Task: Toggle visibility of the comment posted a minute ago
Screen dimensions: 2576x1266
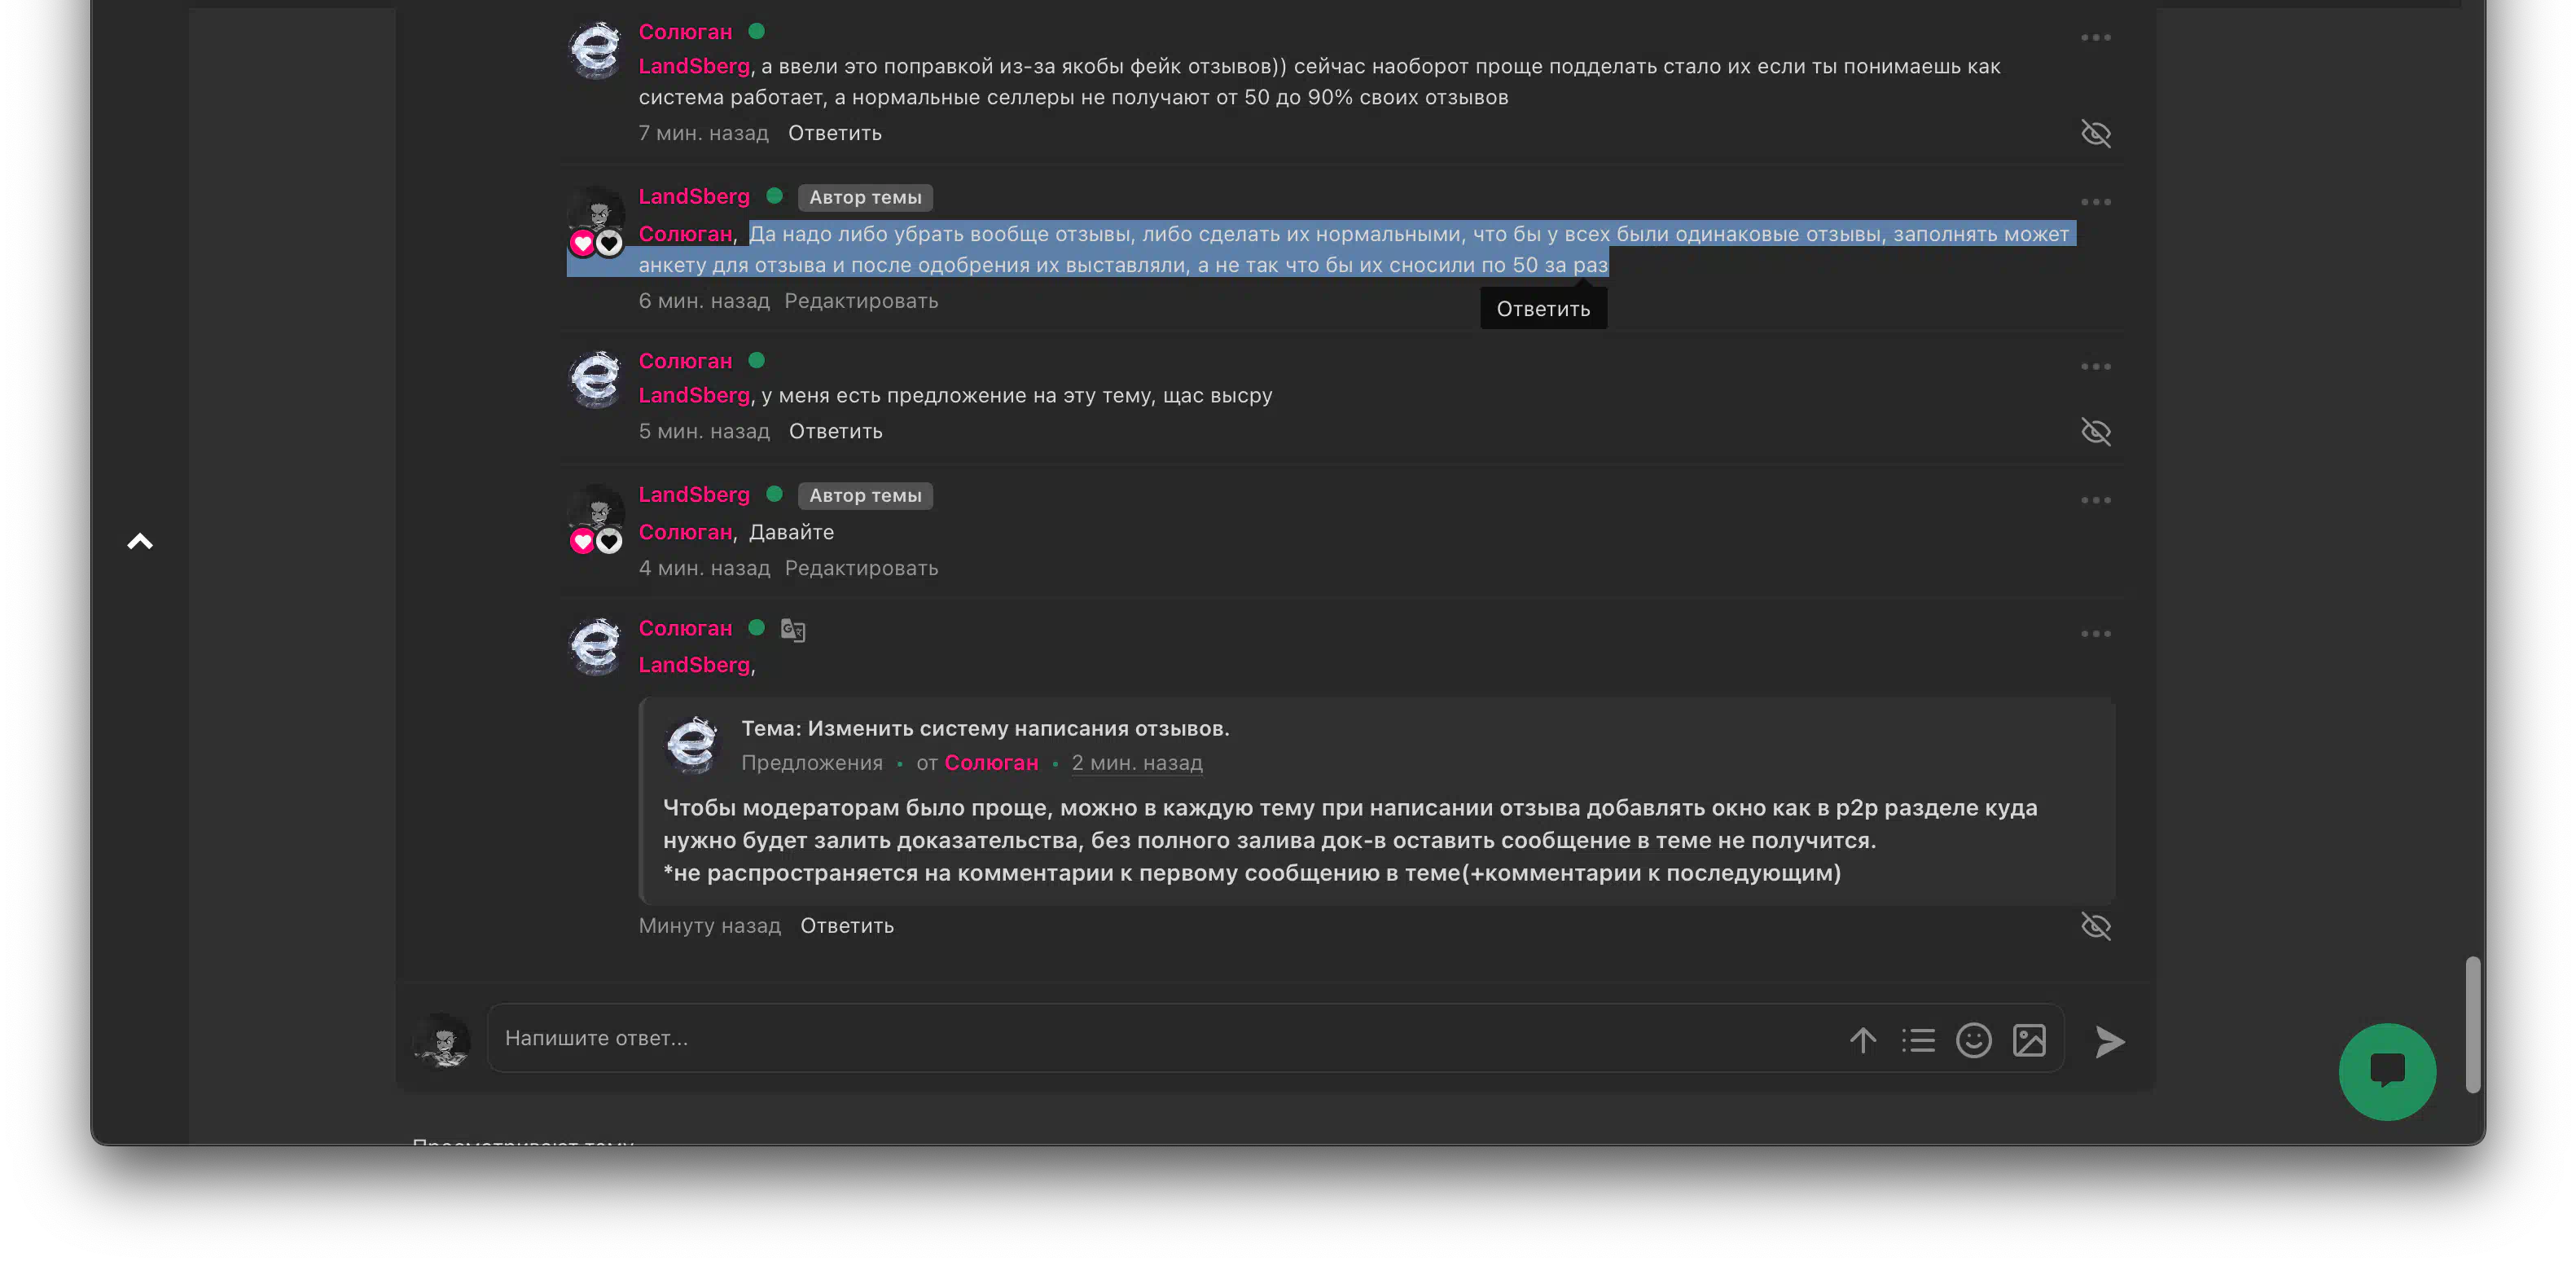Action: pyautogui.click(x=2095, y=926)
